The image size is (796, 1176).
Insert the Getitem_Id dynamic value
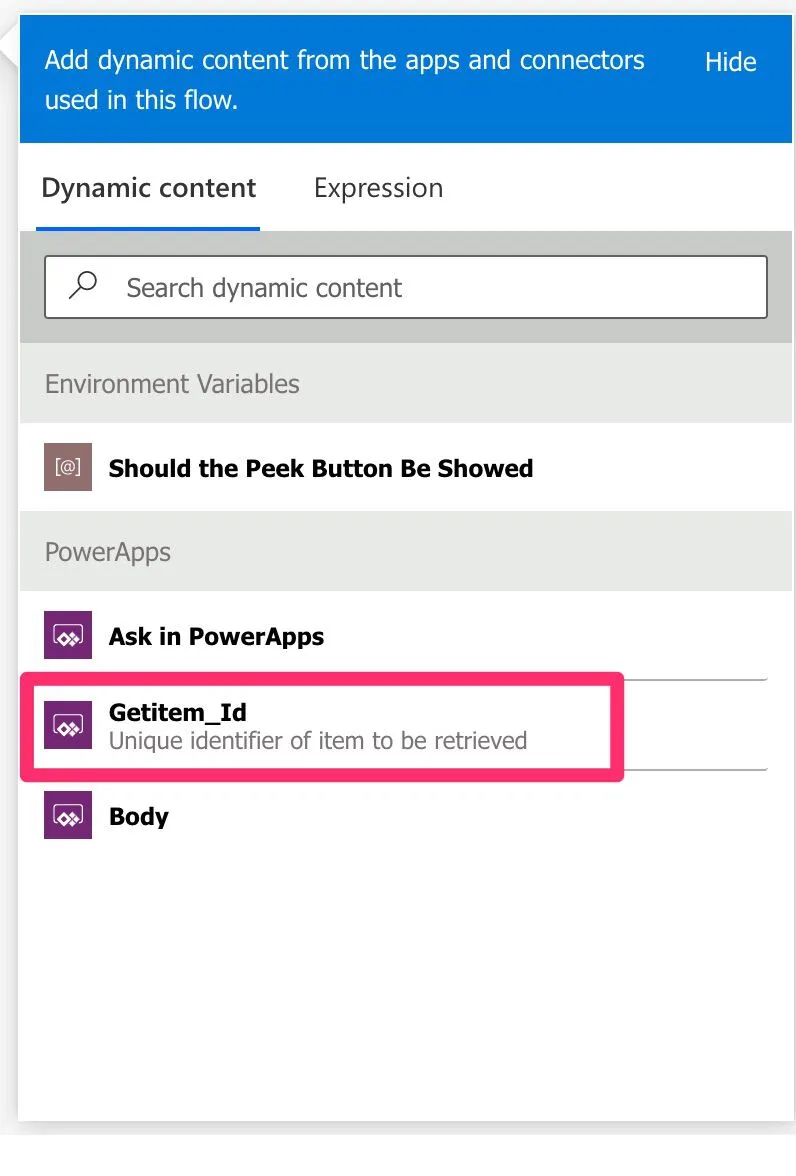pyautogui.click(x=177, y=713)
